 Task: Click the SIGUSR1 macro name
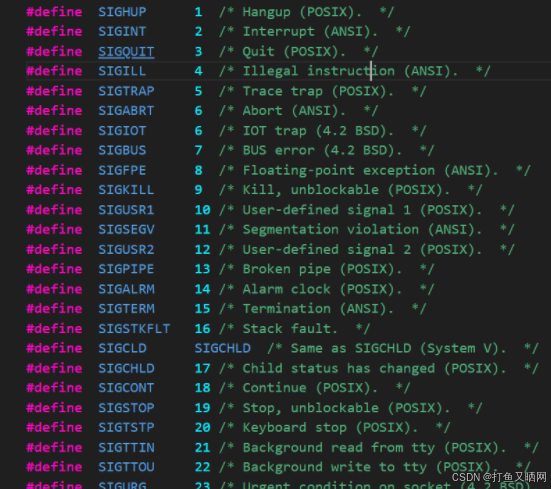[x=126, y=210]
